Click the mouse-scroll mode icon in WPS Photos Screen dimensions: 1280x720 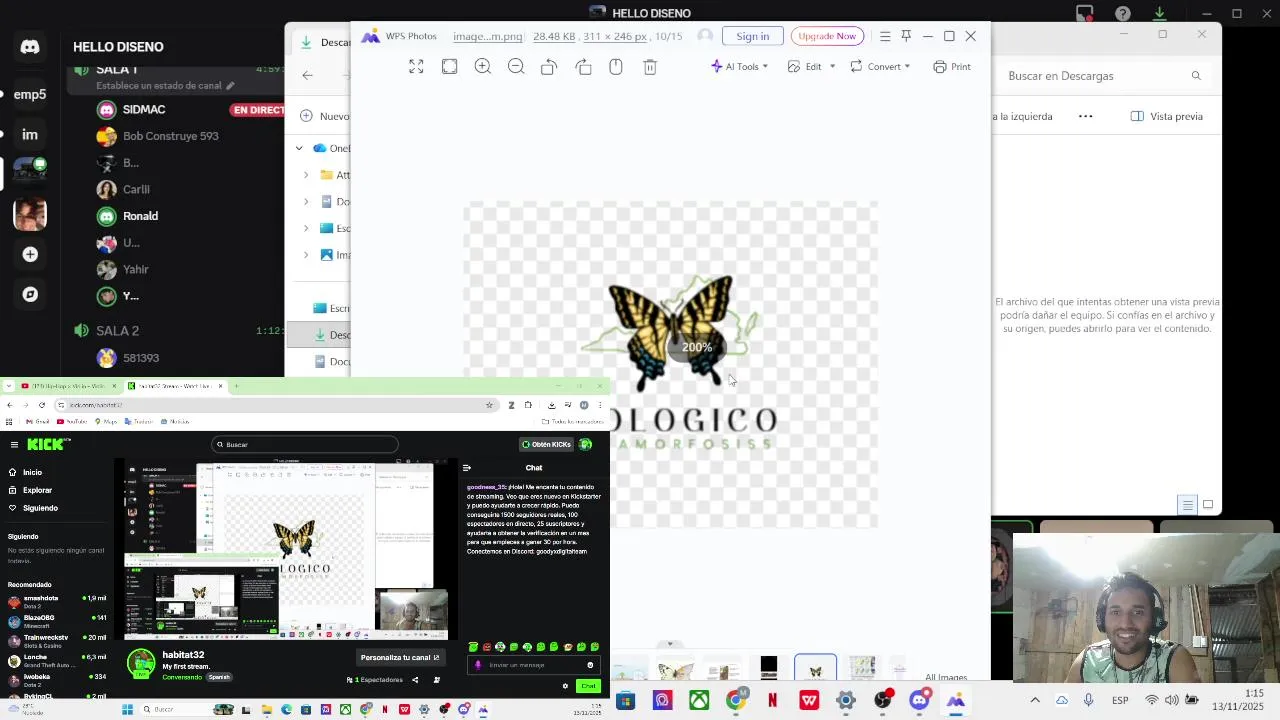tap(616, 66)
